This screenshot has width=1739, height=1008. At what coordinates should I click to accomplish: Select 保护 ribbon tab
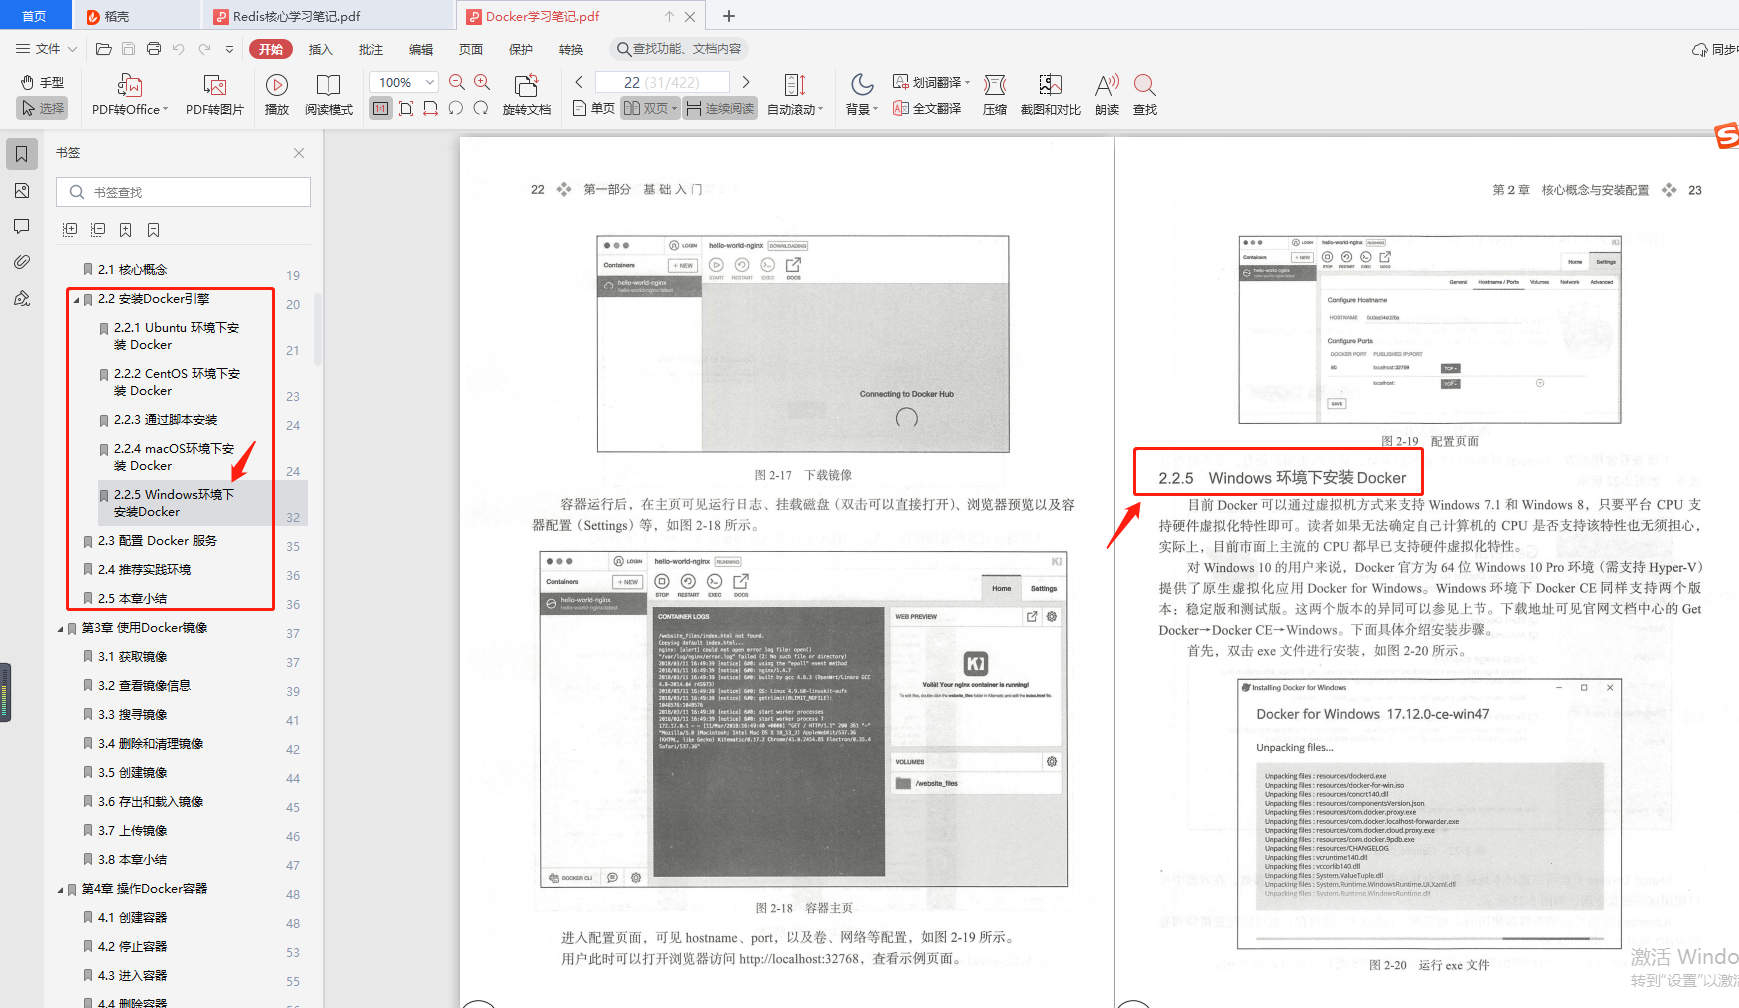[521, 49]
